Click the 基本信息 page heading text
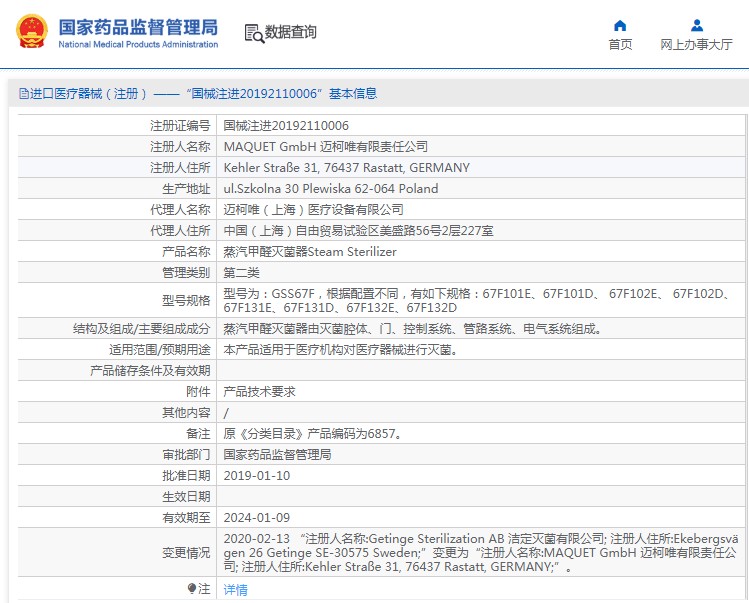749x603 pixels. point(353,94)
